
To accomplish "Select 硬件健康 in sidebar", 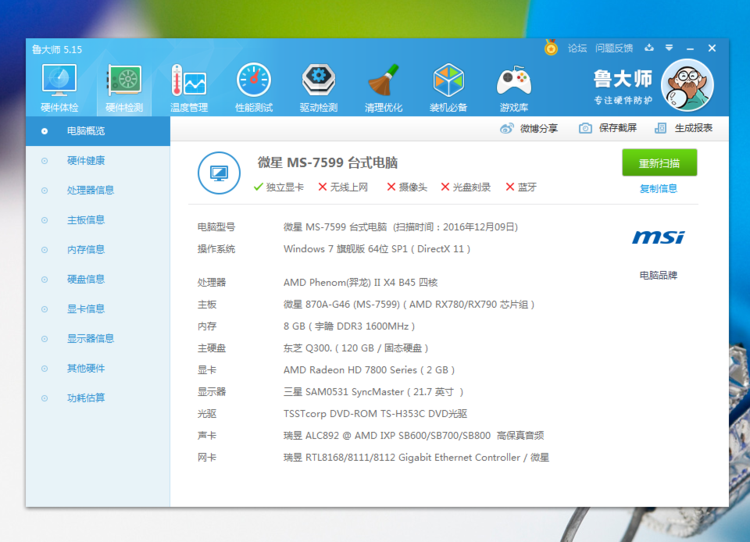I will tap(98, 161).
